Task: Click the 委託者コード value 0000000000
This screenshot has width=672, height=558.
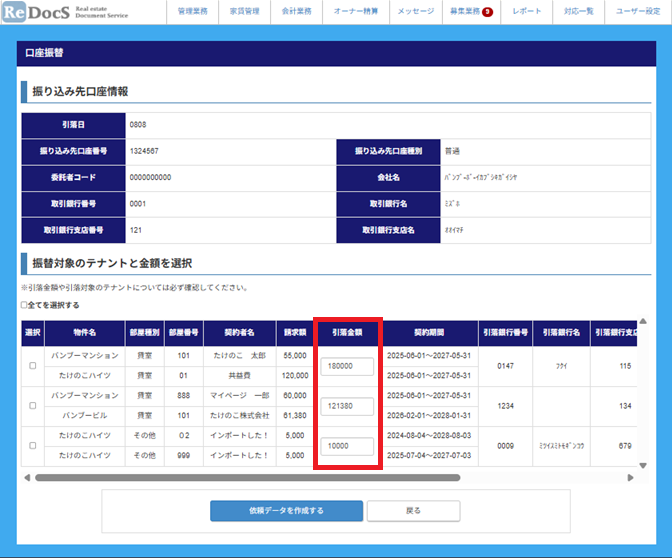Action: tap(150, 177)
